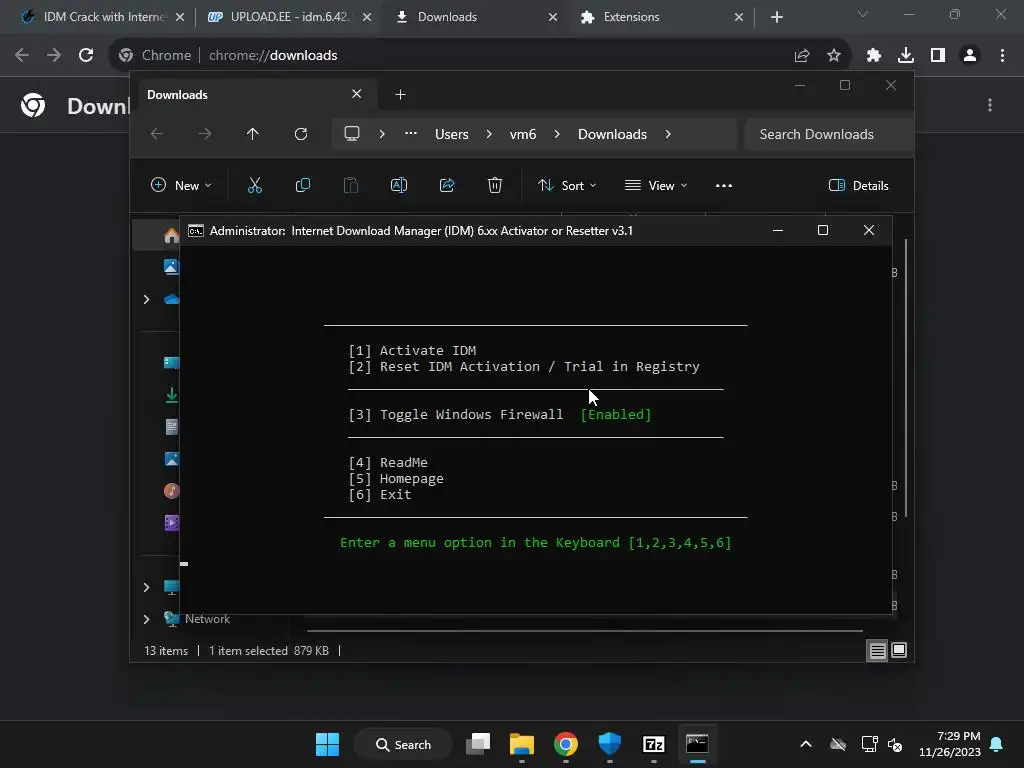Click the Search Downloads box

pos(829,134)
